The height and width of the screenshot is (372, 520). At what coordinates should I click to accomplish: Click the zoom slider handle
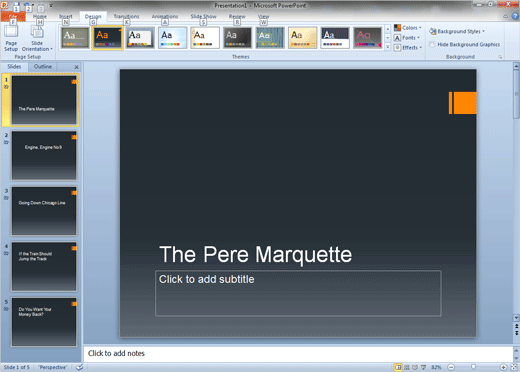[473, 367]
